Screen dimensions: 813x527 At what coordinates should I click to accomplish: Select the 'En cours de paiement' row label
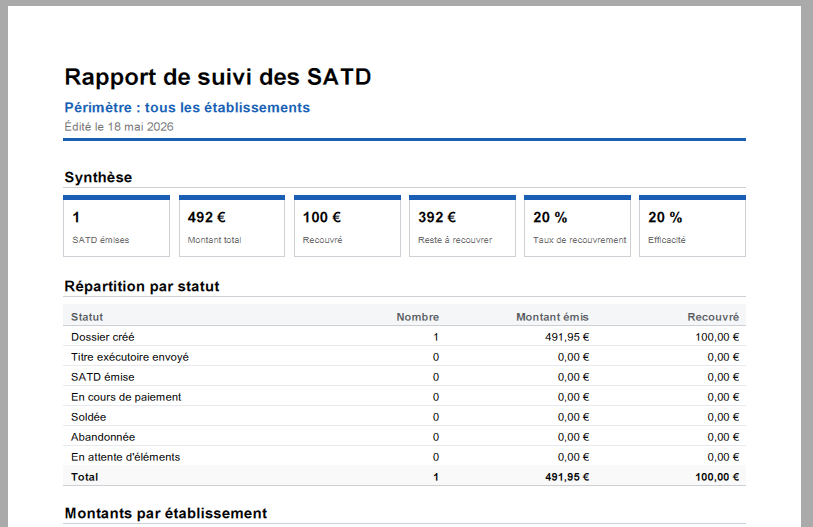(x=126, y=397)
